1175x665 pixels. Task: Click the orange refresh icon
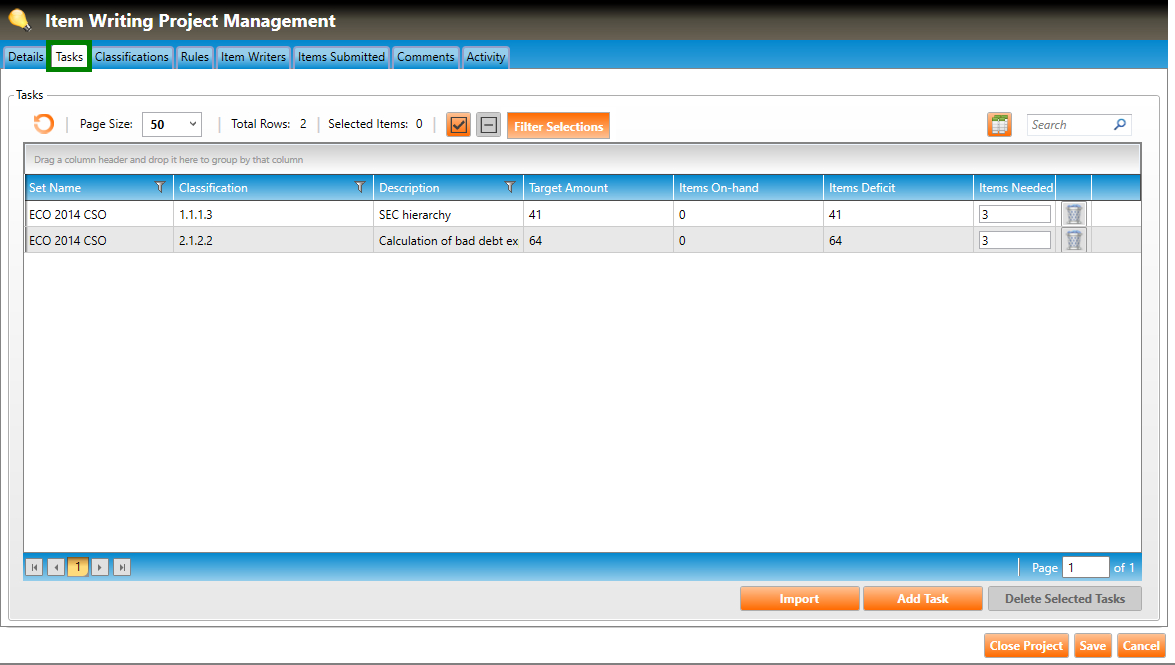pos(43,125)
